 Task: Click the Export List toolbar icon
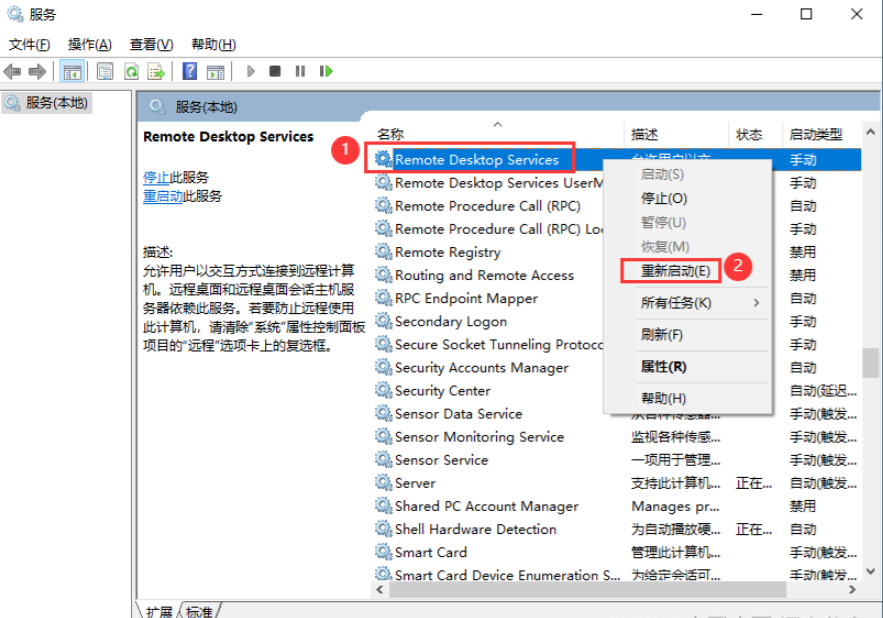pyautogui.click(x=156, y=72)
